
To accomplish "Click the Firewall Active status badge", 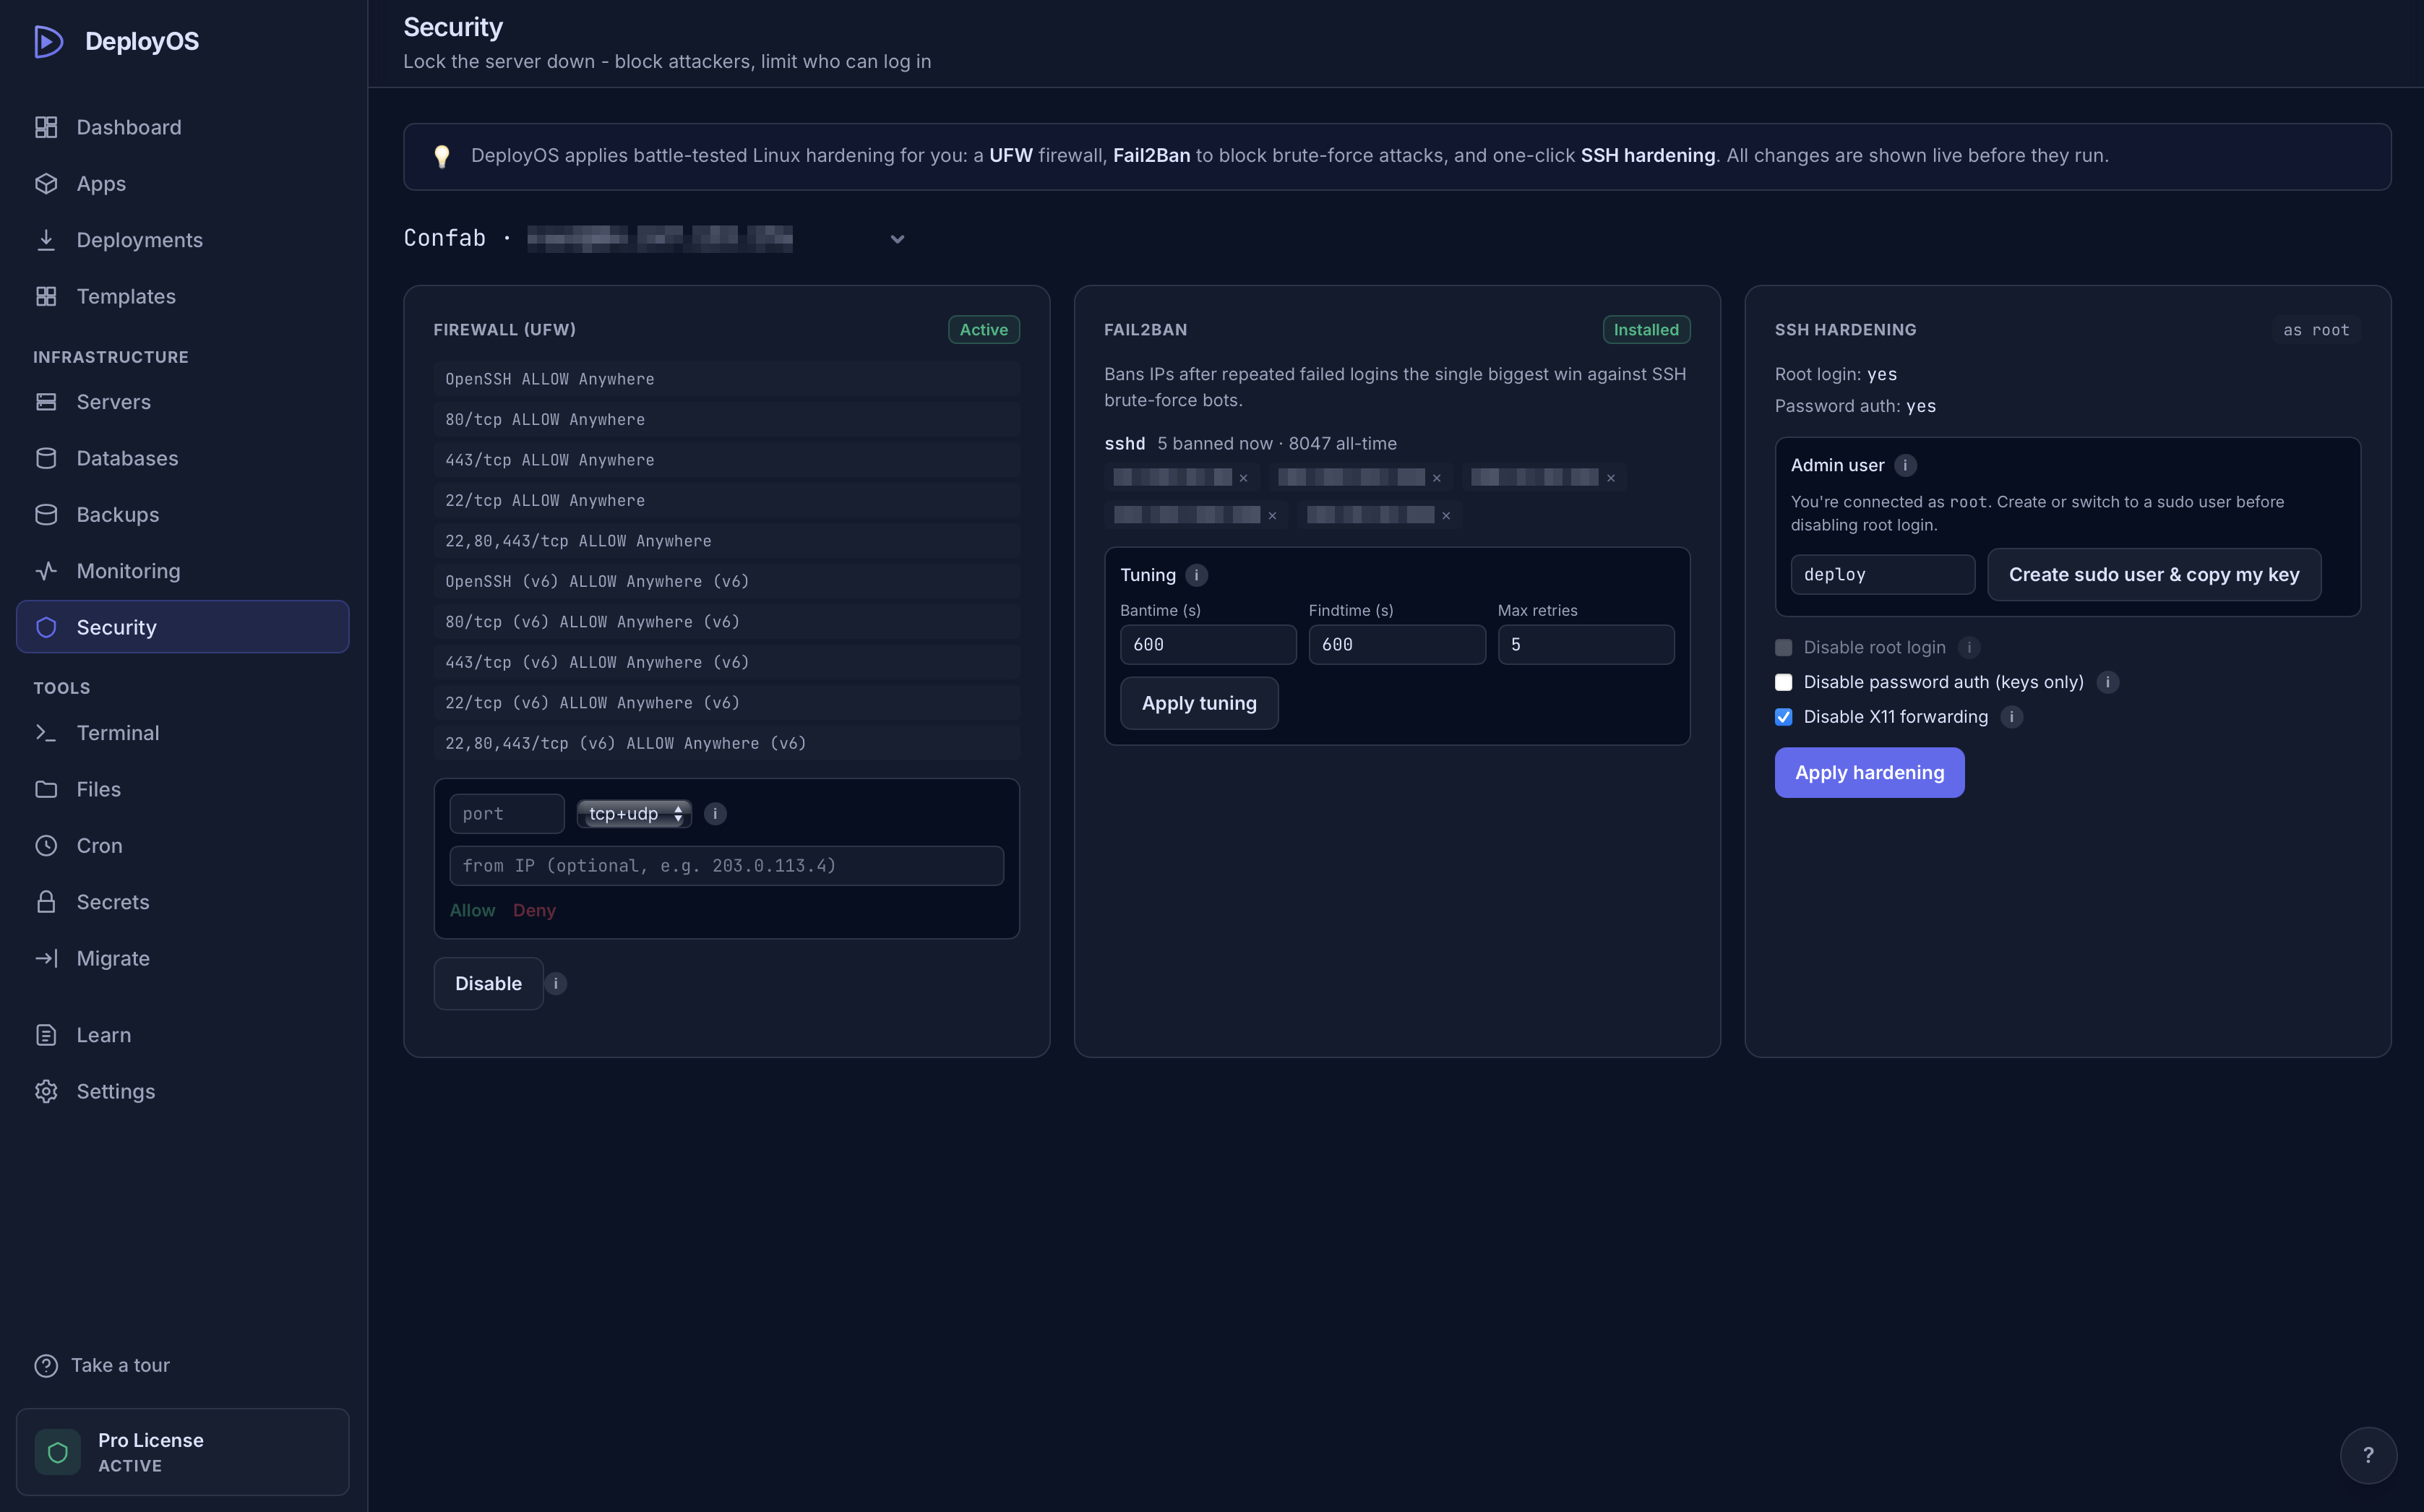I will tap(983, 330).
